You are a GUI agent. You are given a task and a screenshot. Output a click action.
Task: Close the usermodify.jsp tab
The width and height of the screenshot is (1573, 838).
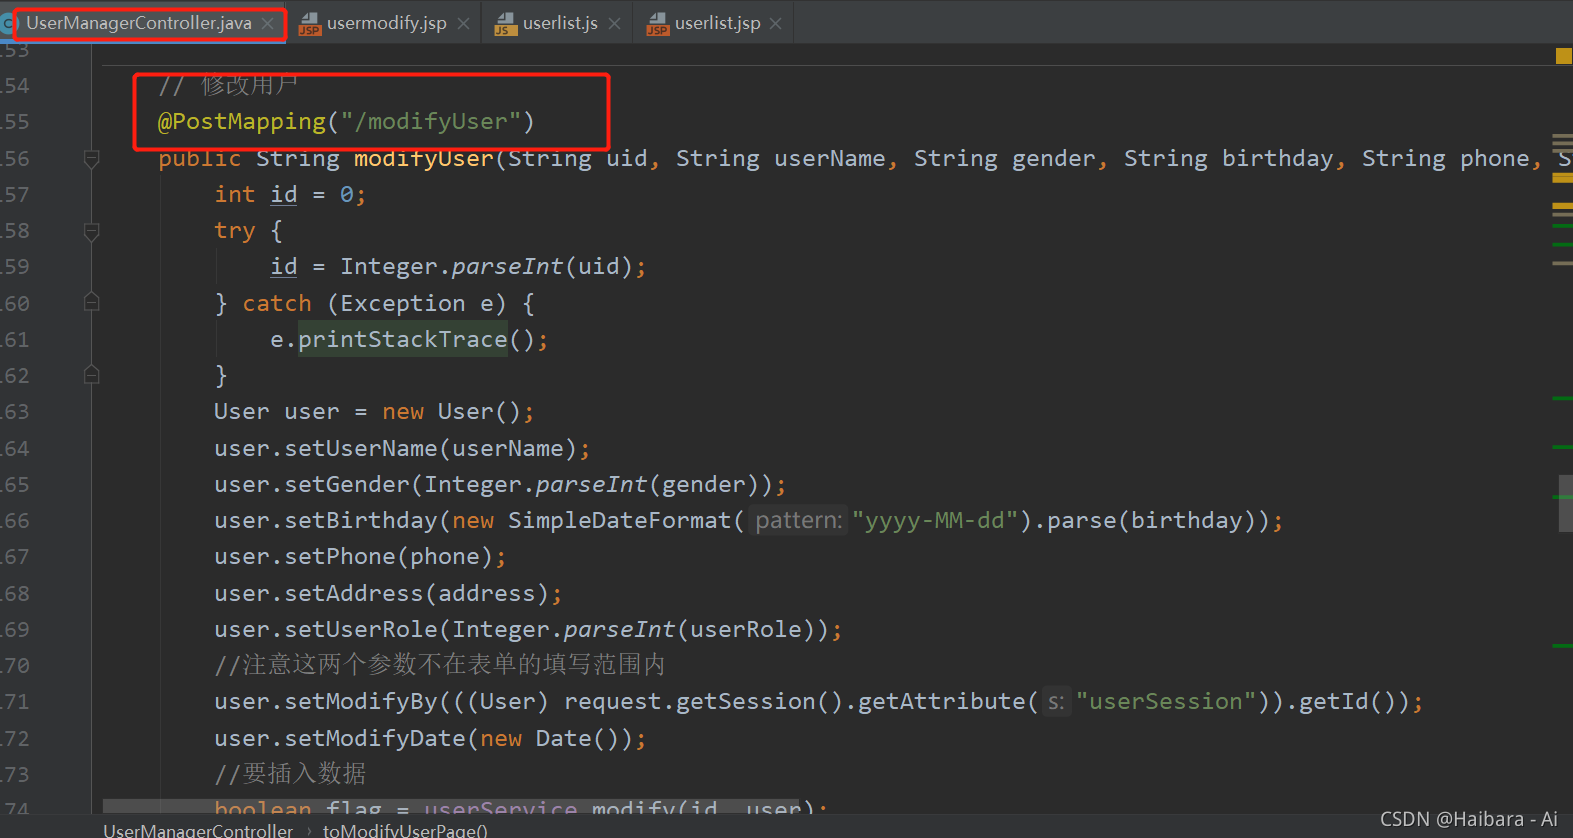[x=463, y=23]
